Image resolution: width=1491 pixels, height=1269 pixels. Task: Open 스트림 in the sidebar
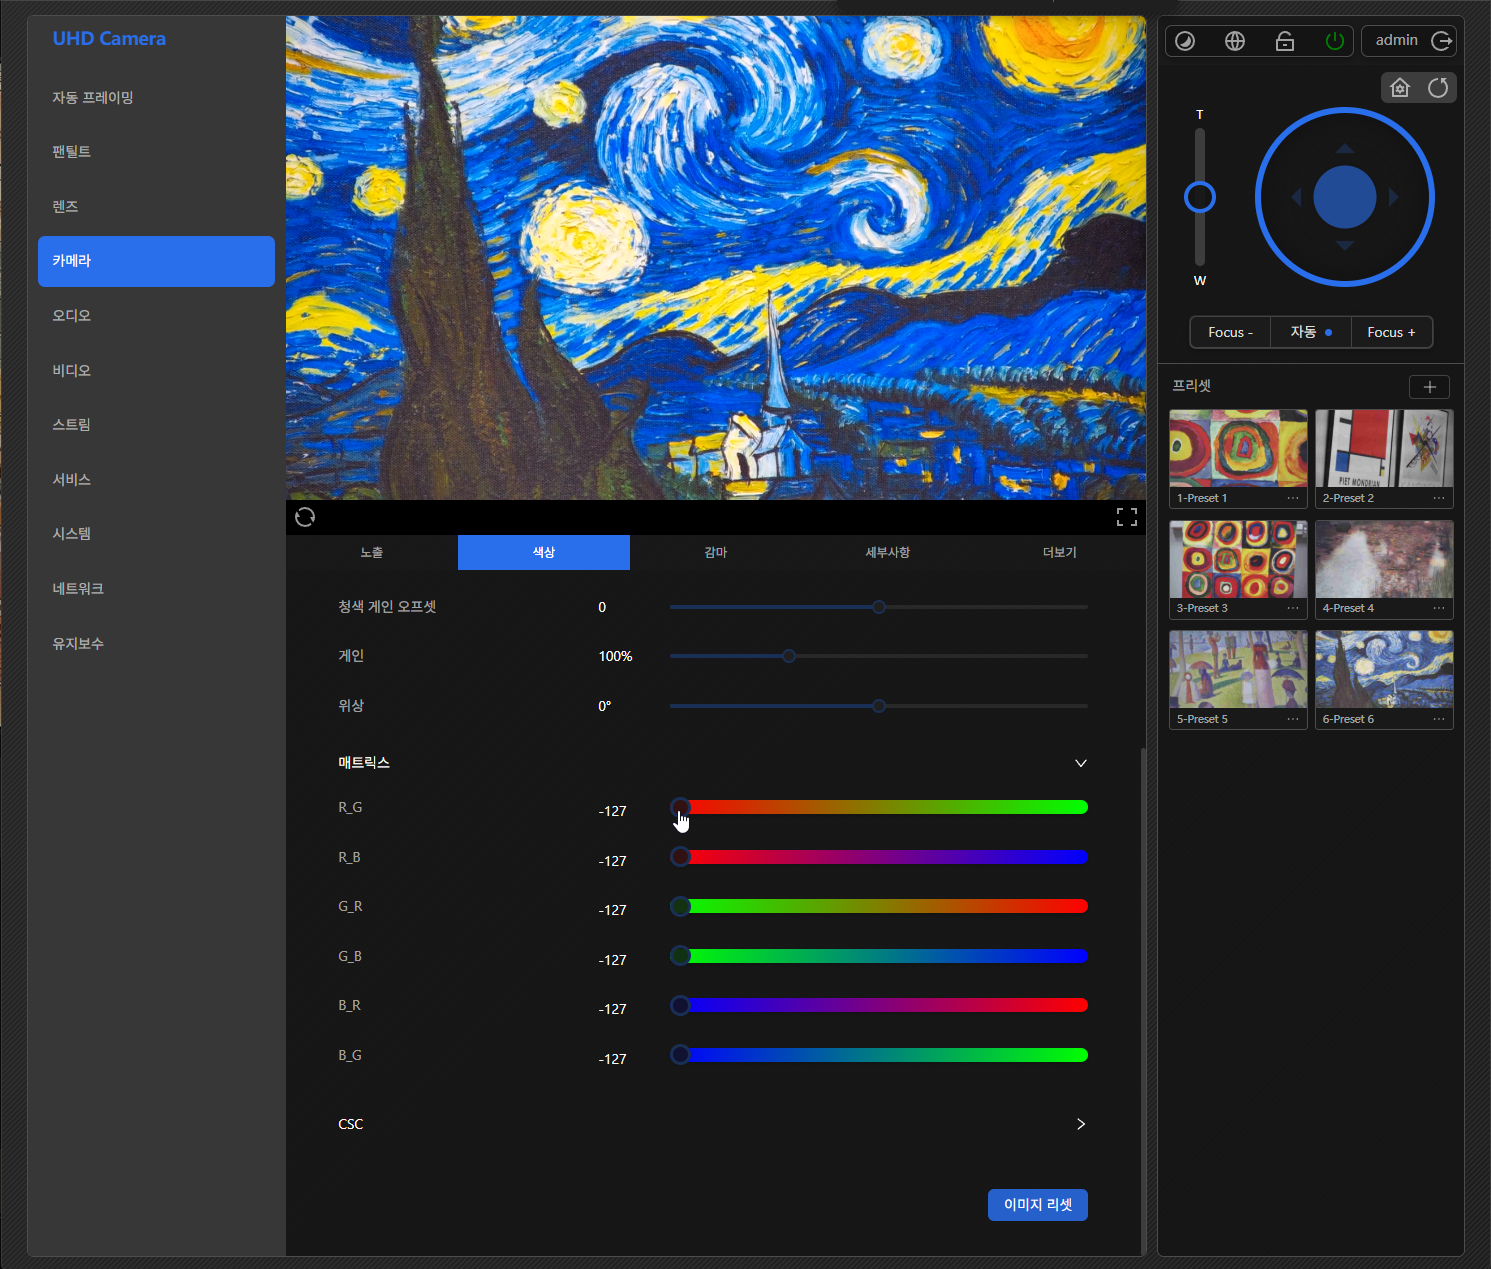pos(156,425)
